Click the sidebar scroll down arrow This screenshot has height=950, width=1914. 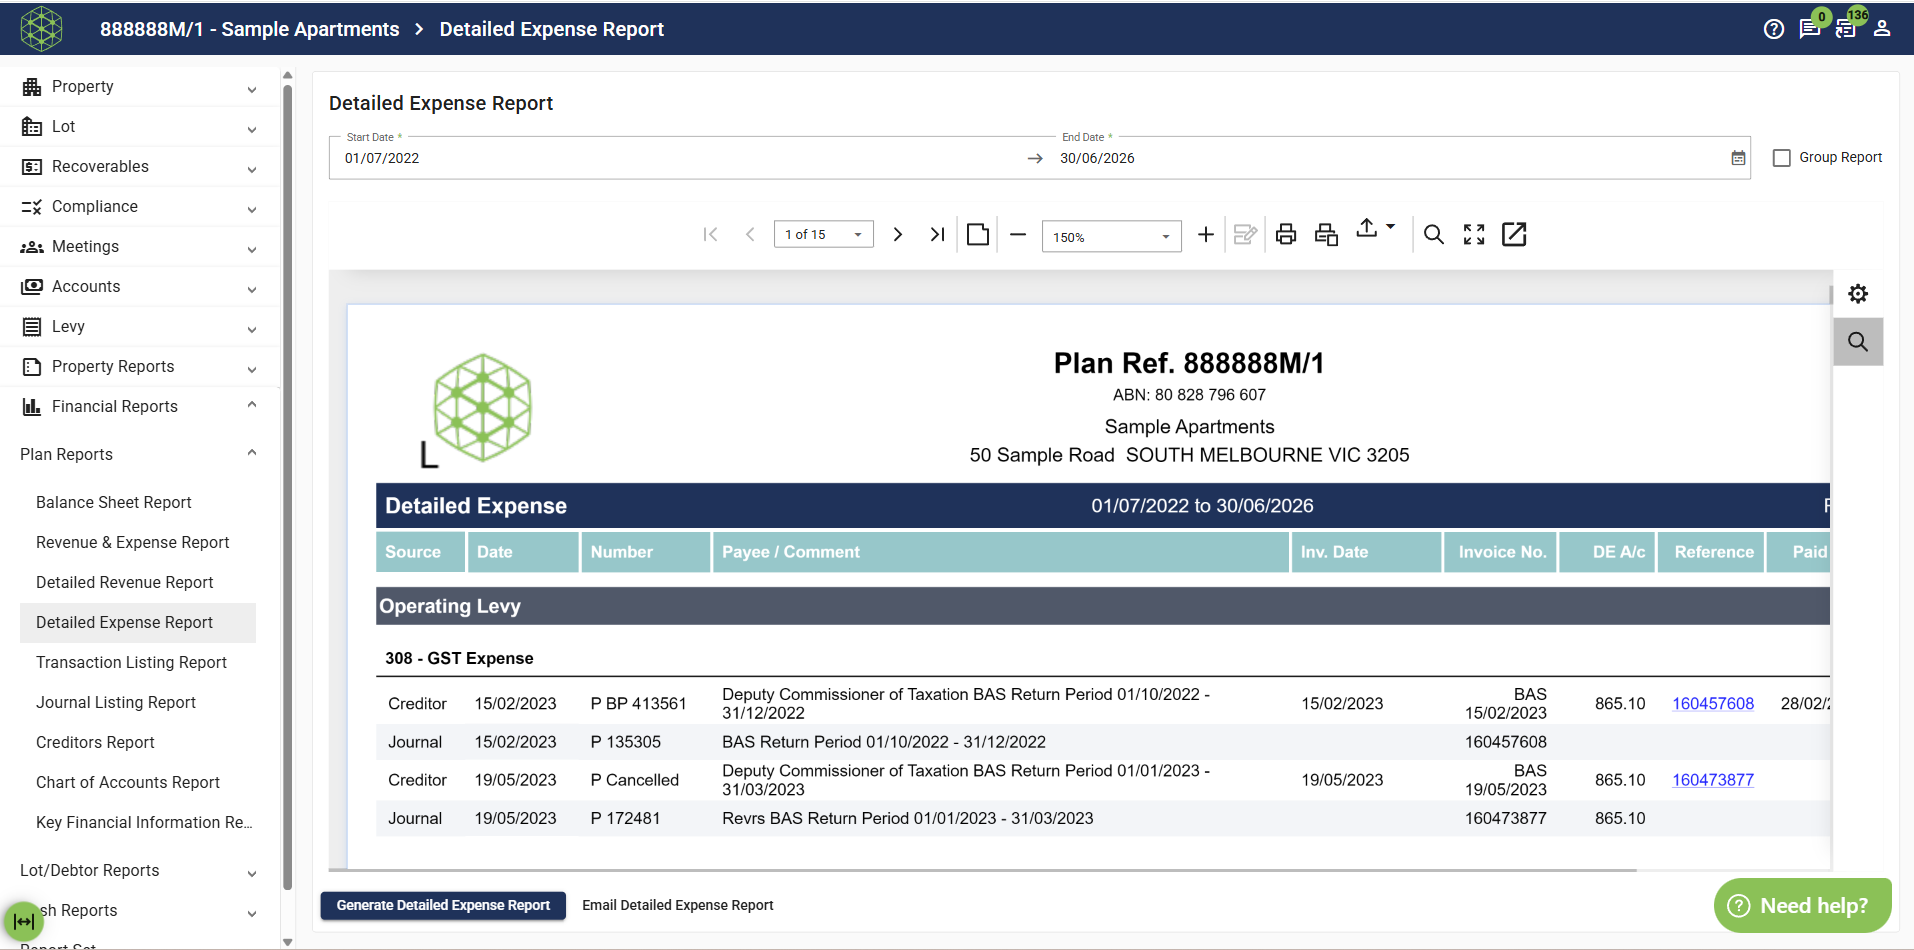tap(288, 941)
